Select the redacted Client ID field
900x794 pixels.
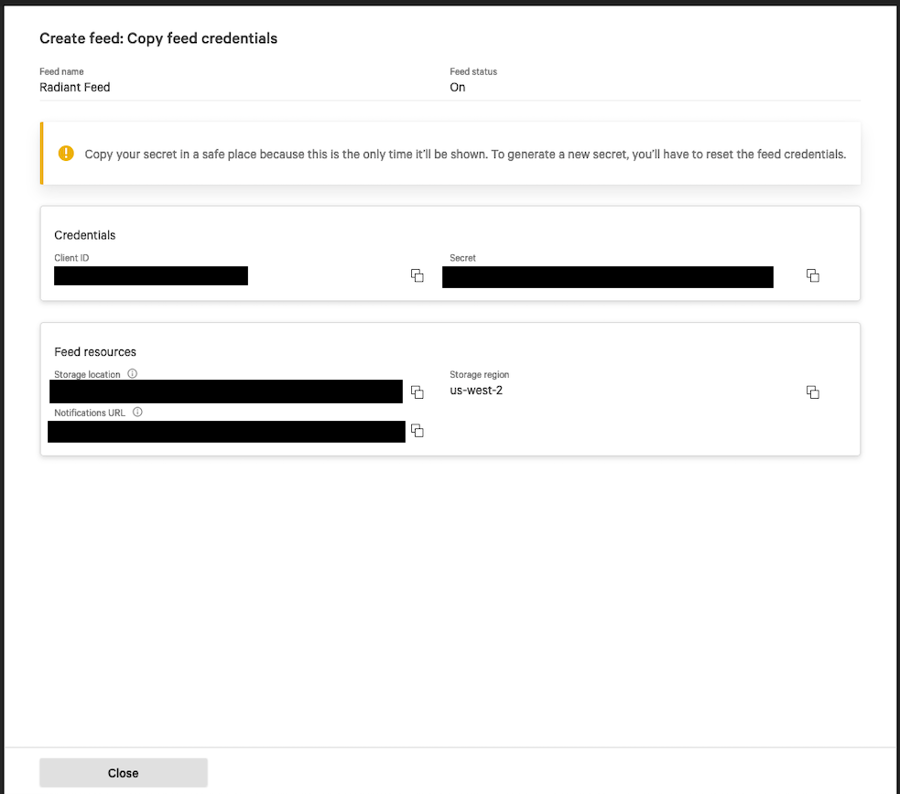click(151, 276)
